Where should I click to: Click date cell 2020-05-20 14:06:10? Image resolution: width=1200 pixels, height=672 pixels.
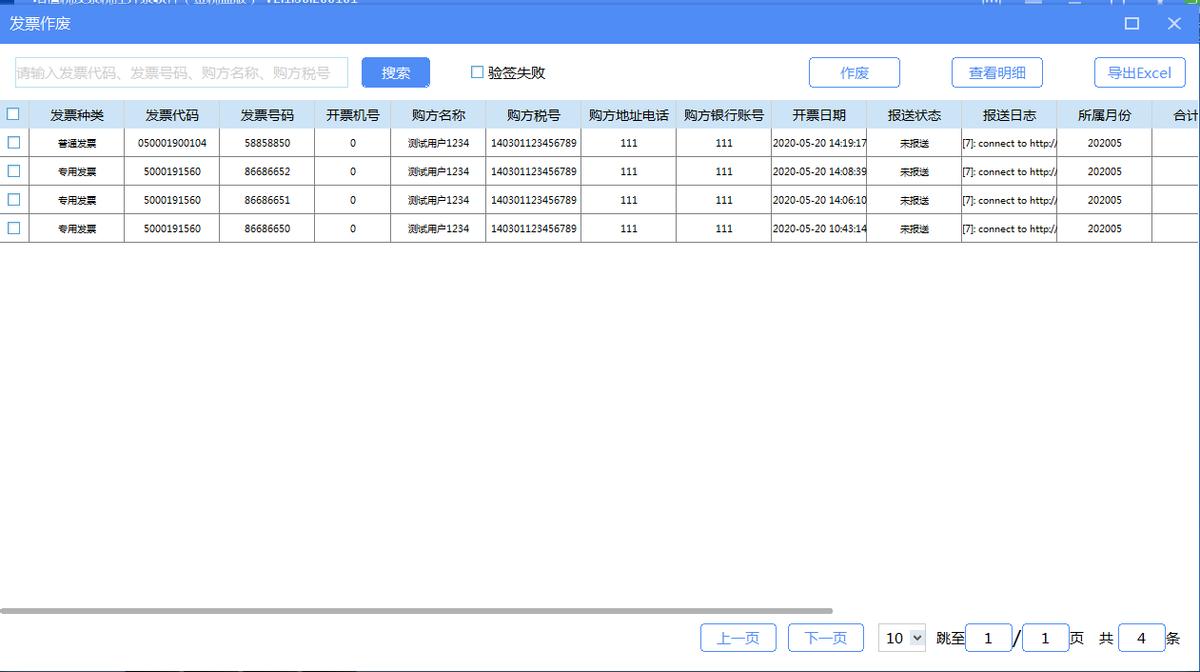819,200
